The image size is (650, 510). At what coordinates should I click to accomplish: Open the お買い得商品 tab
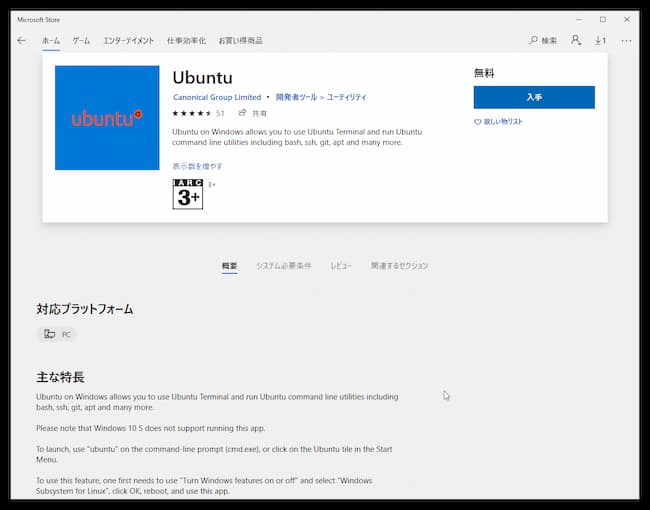240,41
